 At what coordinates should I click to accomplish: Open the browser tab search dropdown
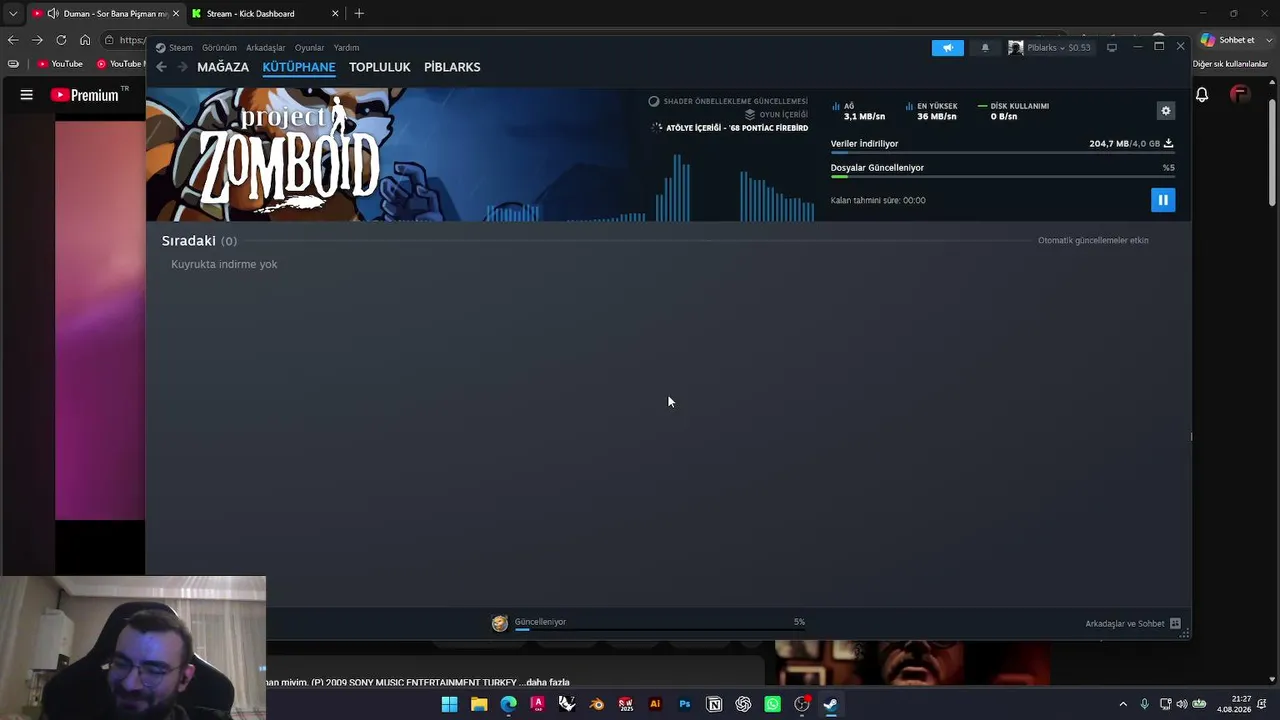(x=13, y=13)
